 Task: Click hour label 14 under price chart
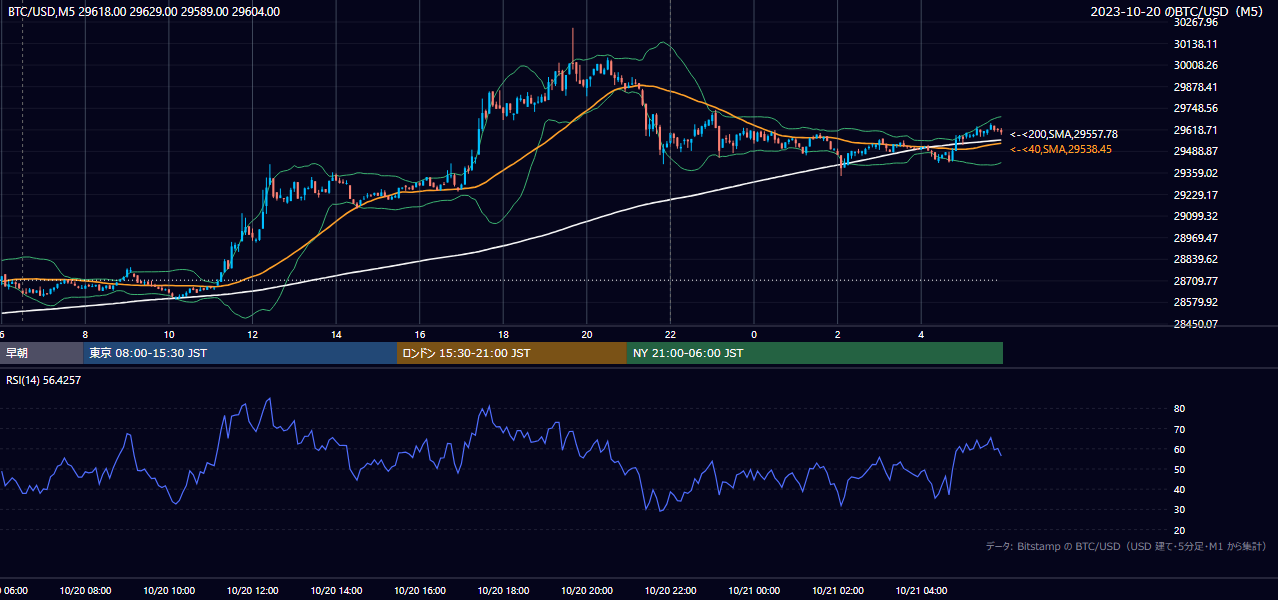tap(336, 334)
